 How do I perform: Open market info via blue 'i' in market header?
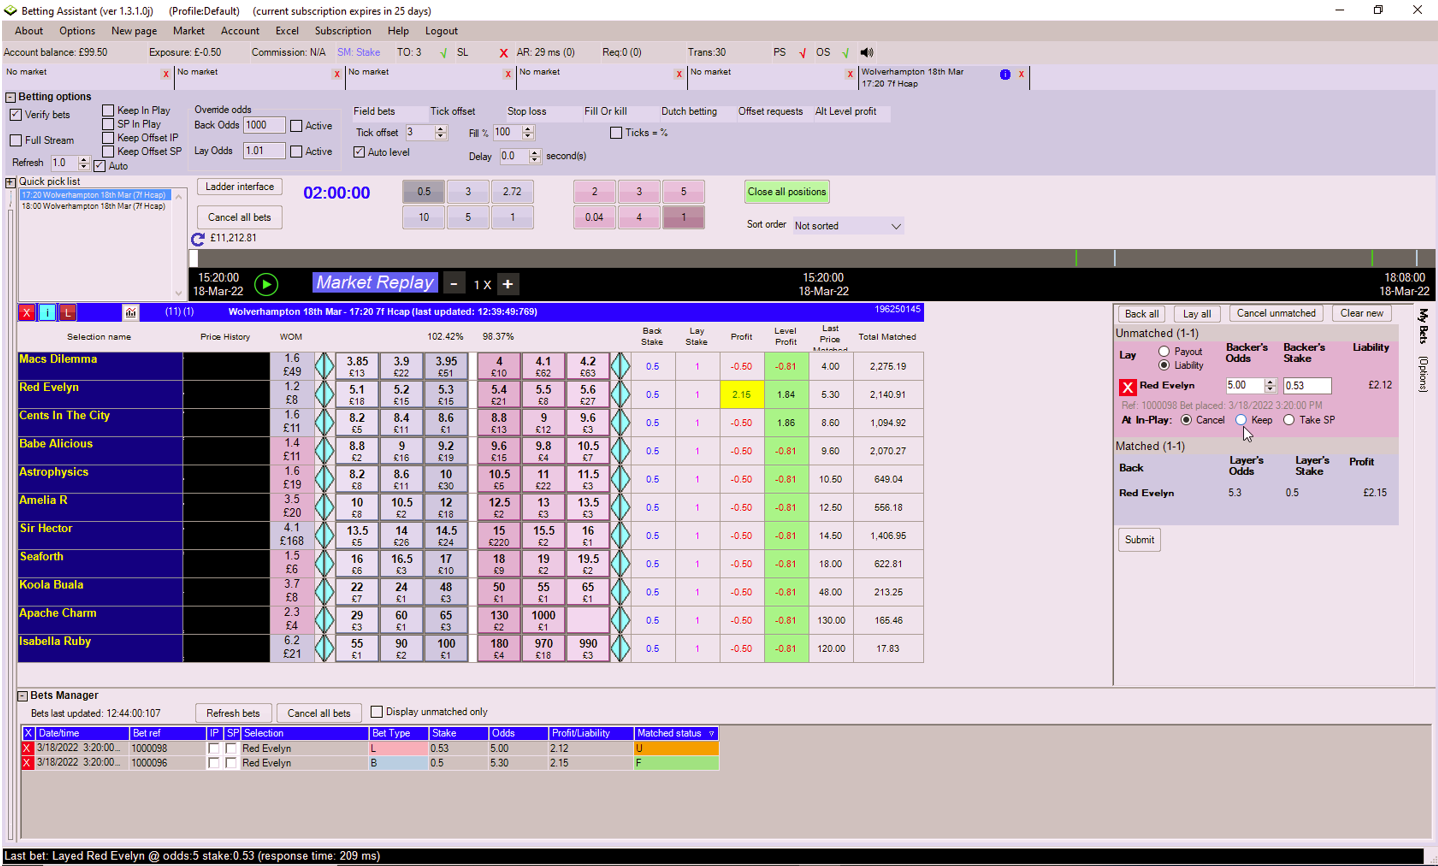[47, 312]
